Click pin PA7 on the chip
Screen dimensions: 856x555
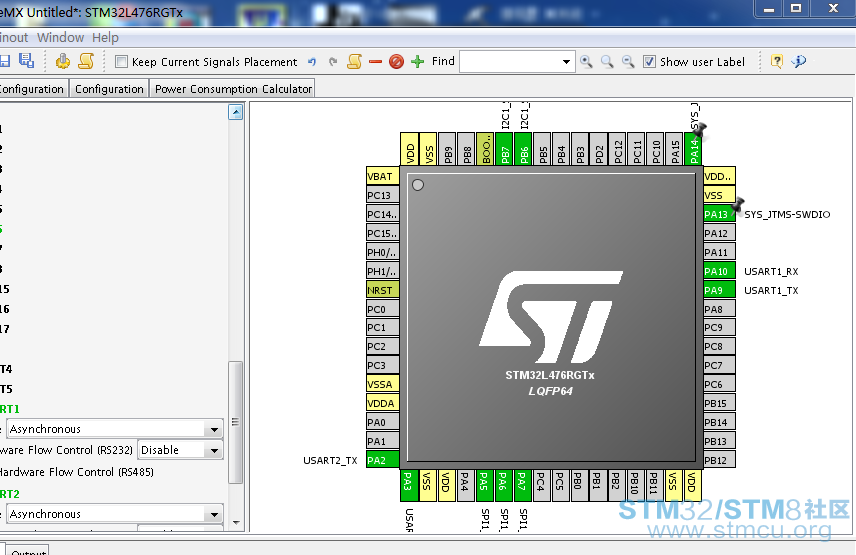[522, 486]
